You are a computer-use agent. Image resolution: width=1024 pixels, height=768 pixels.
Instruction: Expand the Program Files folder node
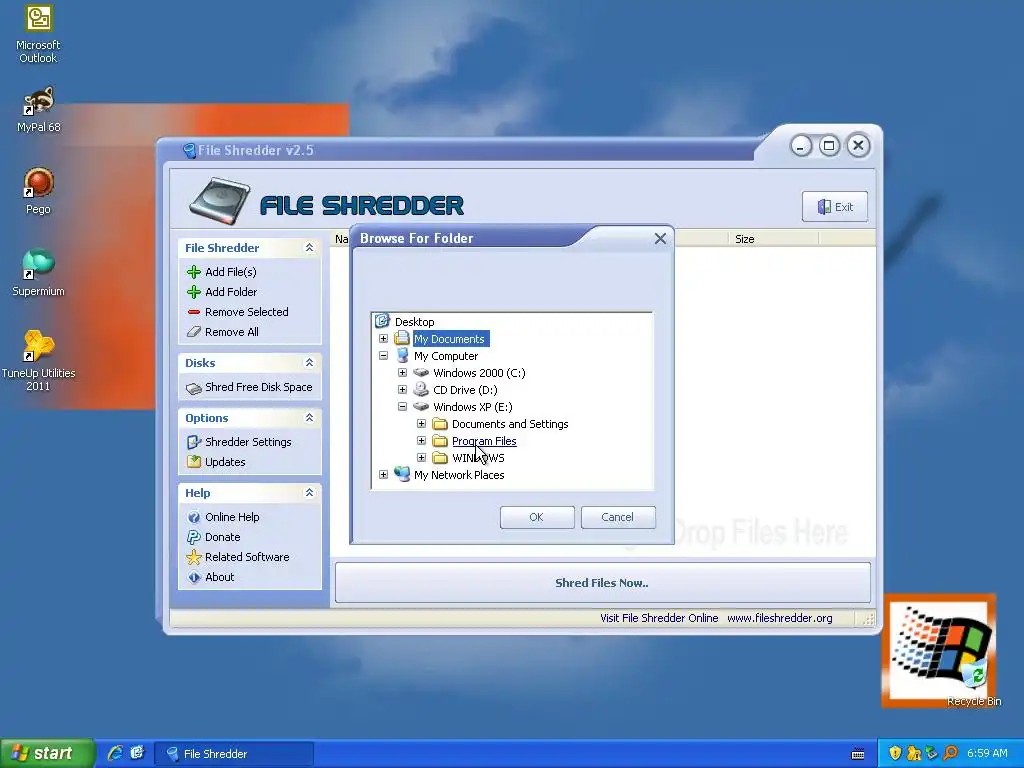pyautogui.click(x=421, y=440)
